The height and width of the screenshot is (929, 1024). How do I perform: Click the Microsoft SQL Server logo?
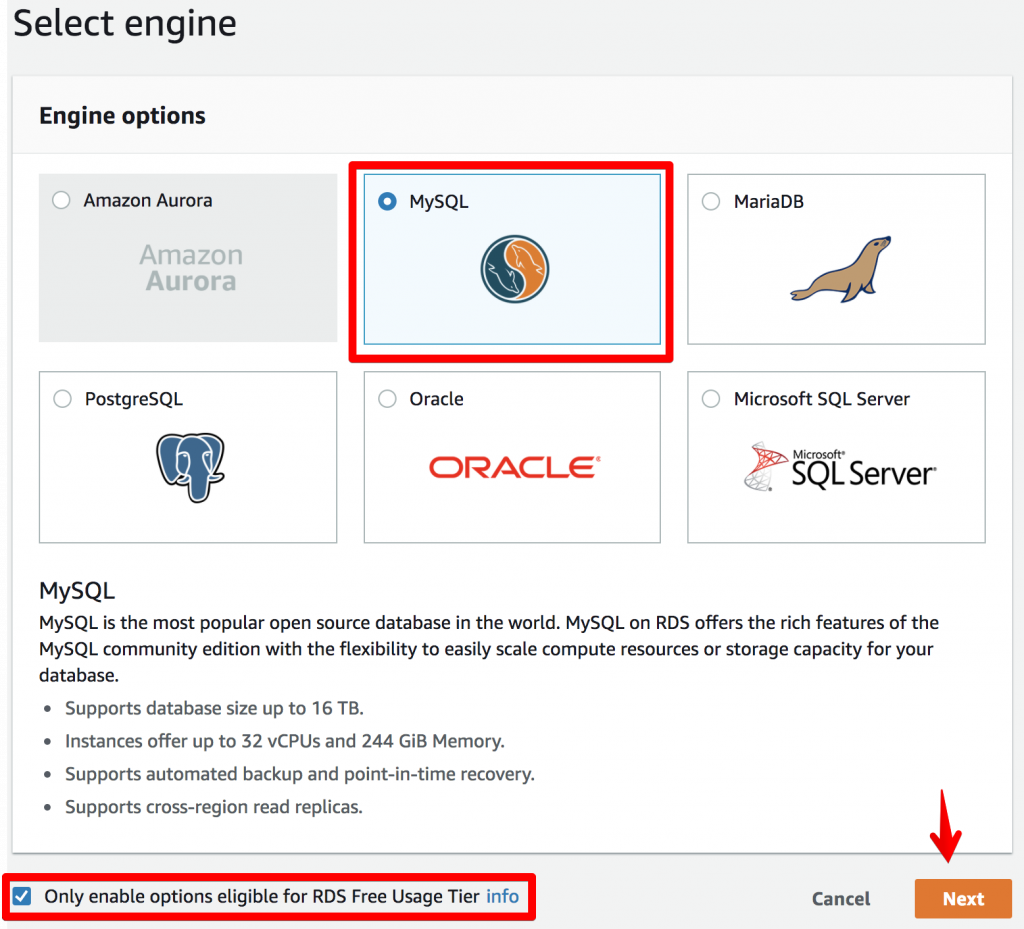(x=840, y=467)
